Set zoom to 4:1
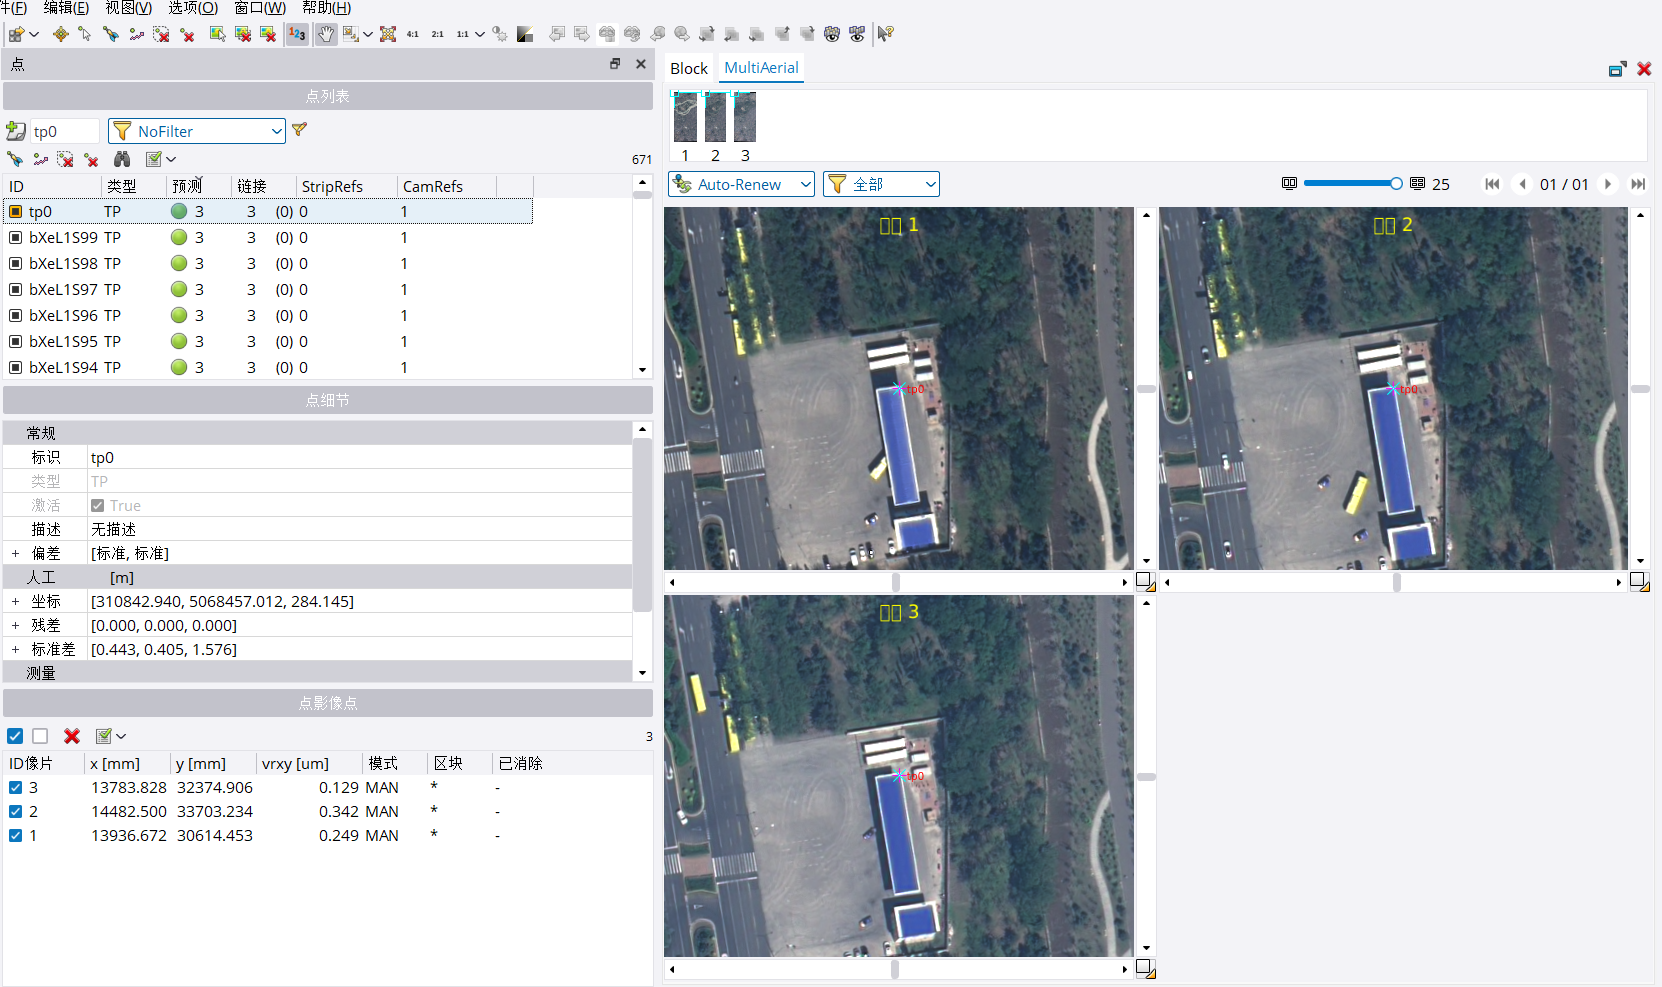The width and height of the screenshot is (1662, 987). tap(413, 34)
